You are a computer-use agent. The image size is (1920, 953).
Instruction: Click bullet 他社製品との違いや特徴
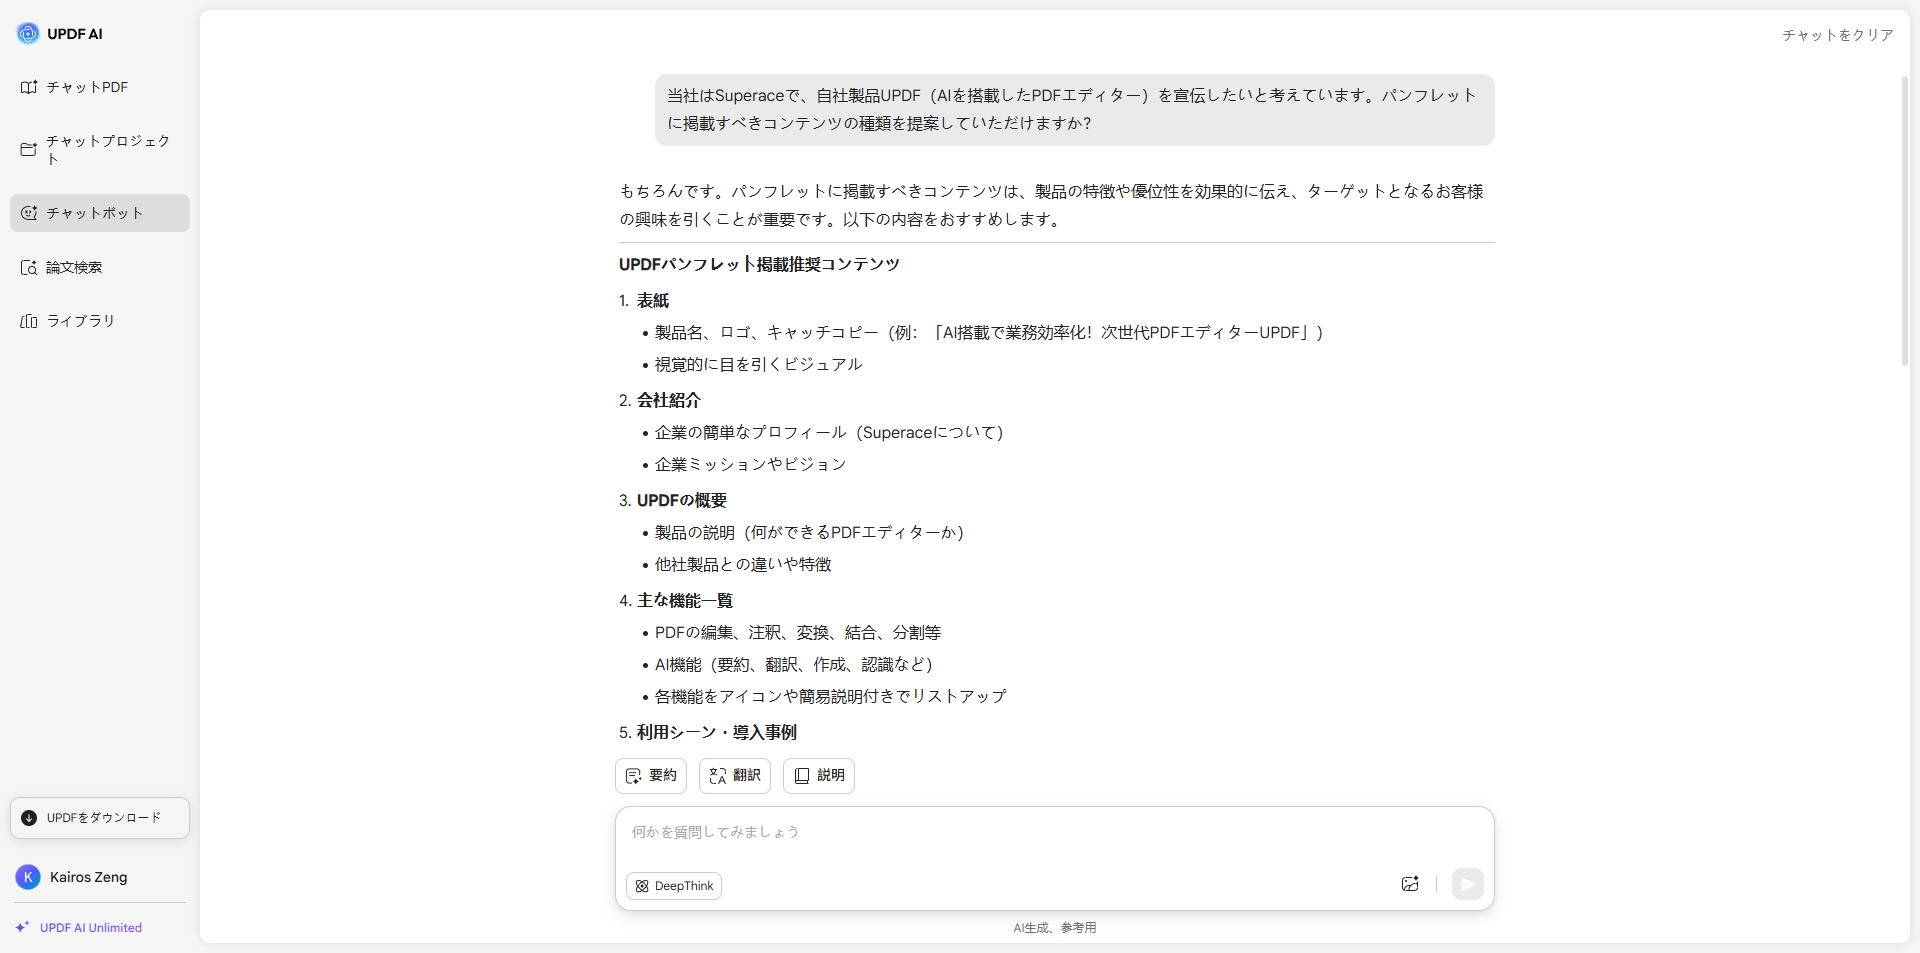click(743, 565)
